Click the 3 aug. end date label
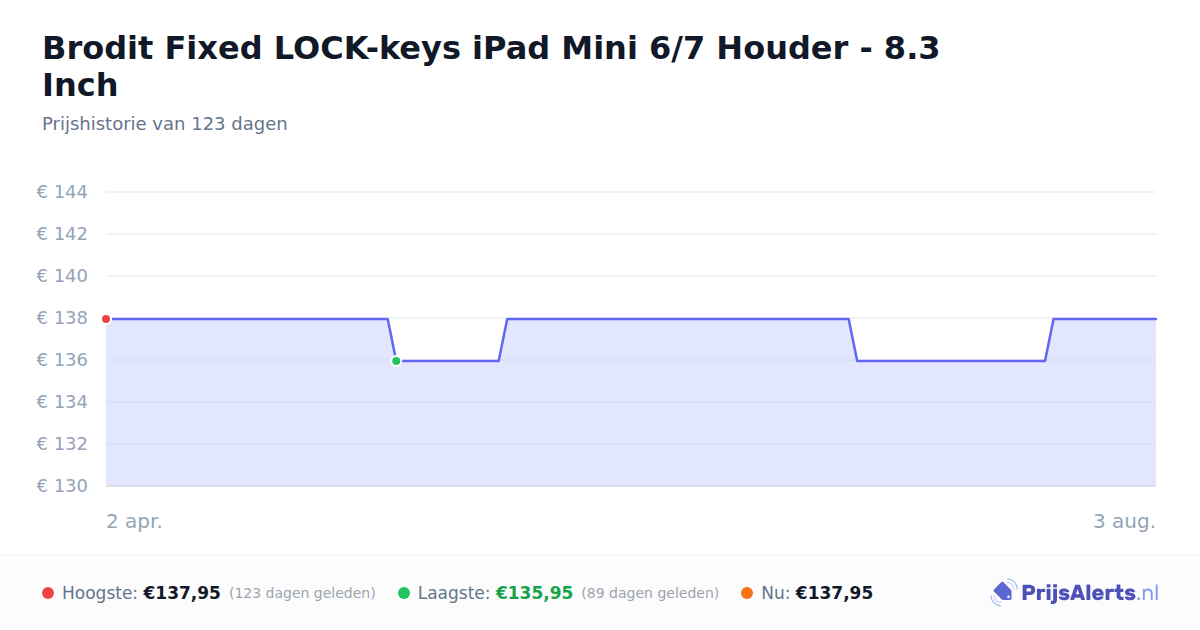The image size is (1200, 630). (x=1124, y=521)
